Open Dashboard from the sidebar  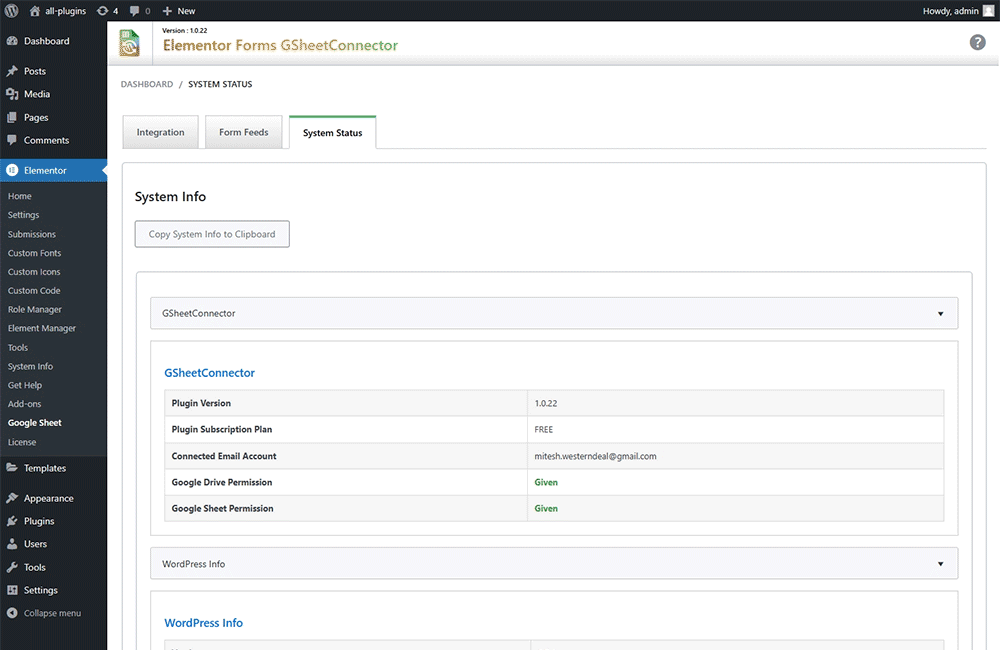[x=46, y=41]
